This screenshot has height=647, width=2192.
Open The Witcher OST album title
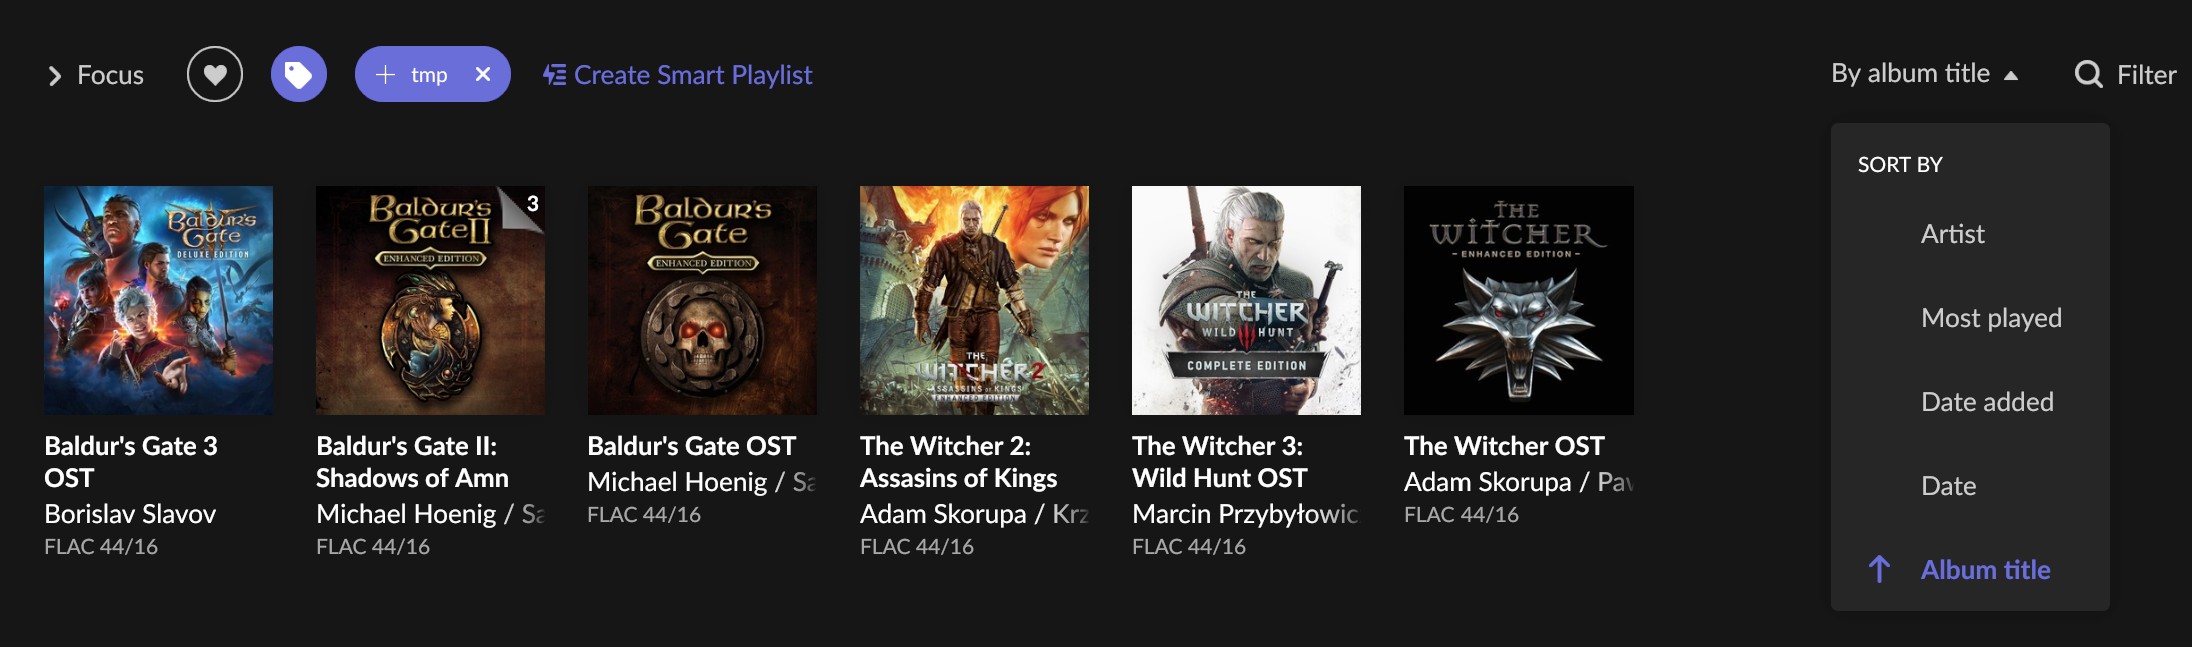pos(1504,446)
